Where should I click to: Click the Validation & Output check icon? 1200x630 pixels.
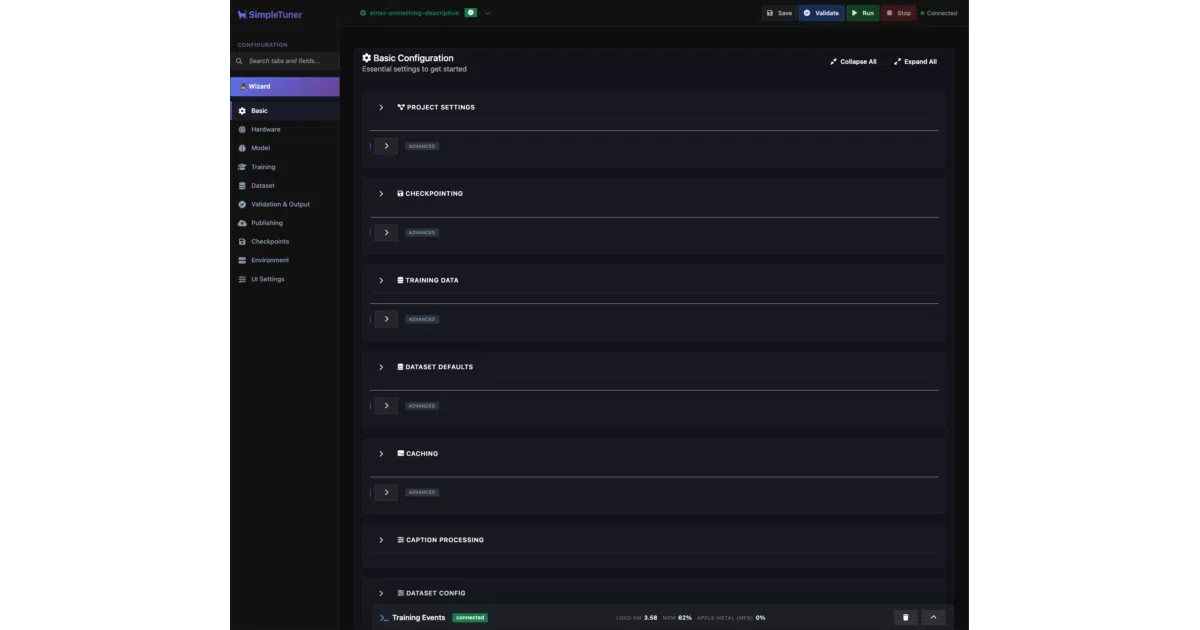coord(242,204)
